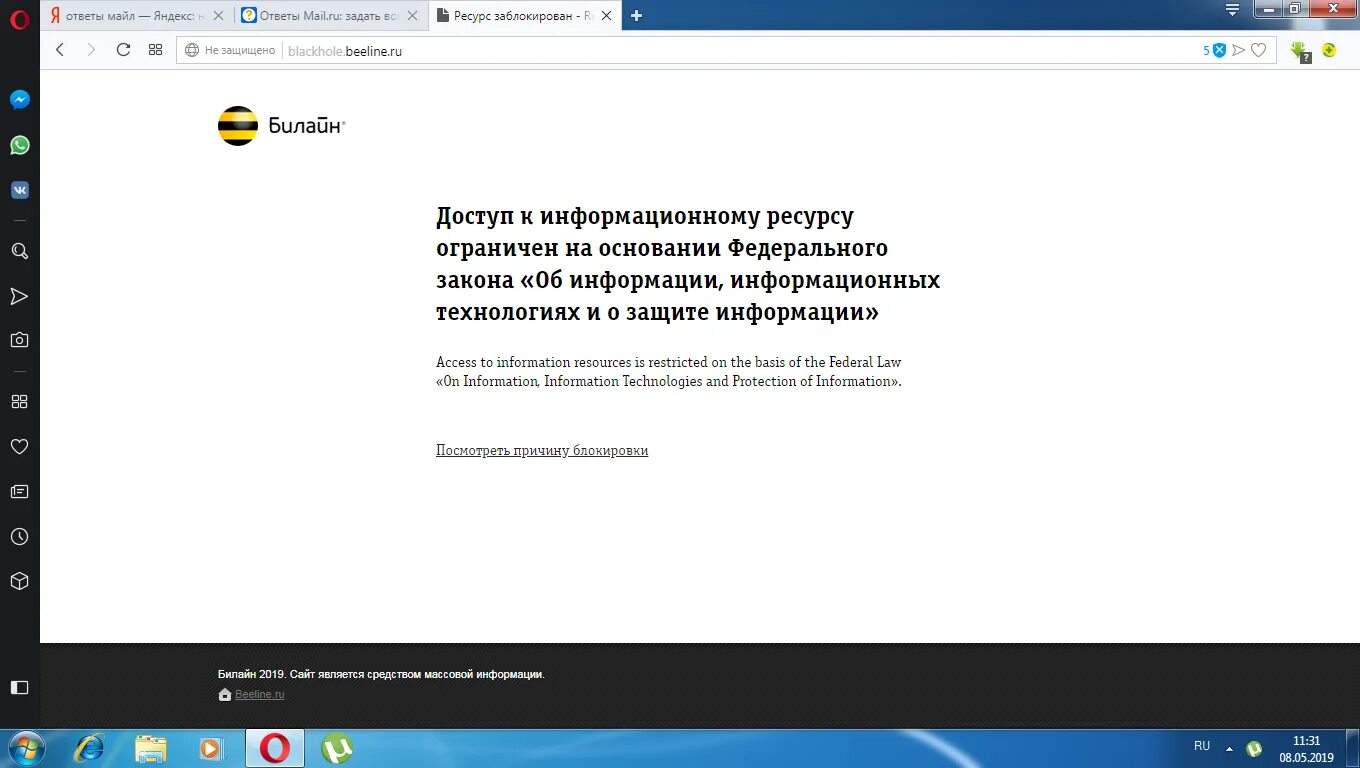Click the 'Не защищено' site info badge
Screen dimensions: 1360x768
(230, 50)
